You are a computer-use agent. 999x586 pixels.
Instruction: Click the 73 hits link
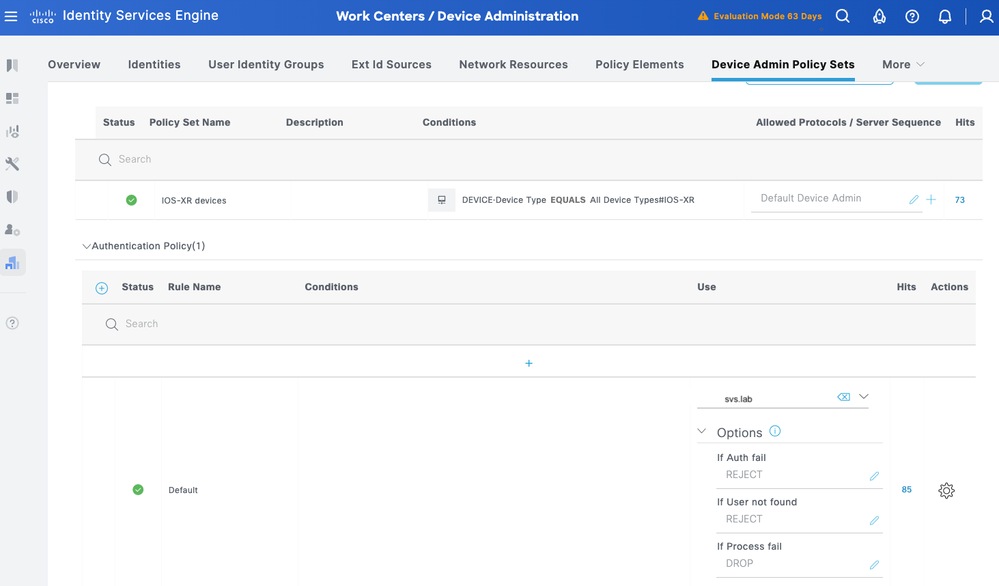[959, 200]
